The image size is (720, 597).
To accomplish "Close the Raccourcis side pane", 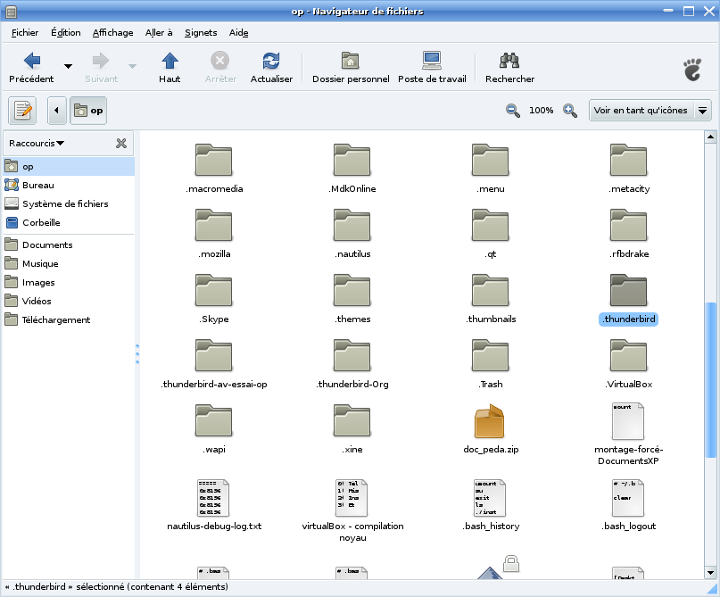I will (121, 143).
